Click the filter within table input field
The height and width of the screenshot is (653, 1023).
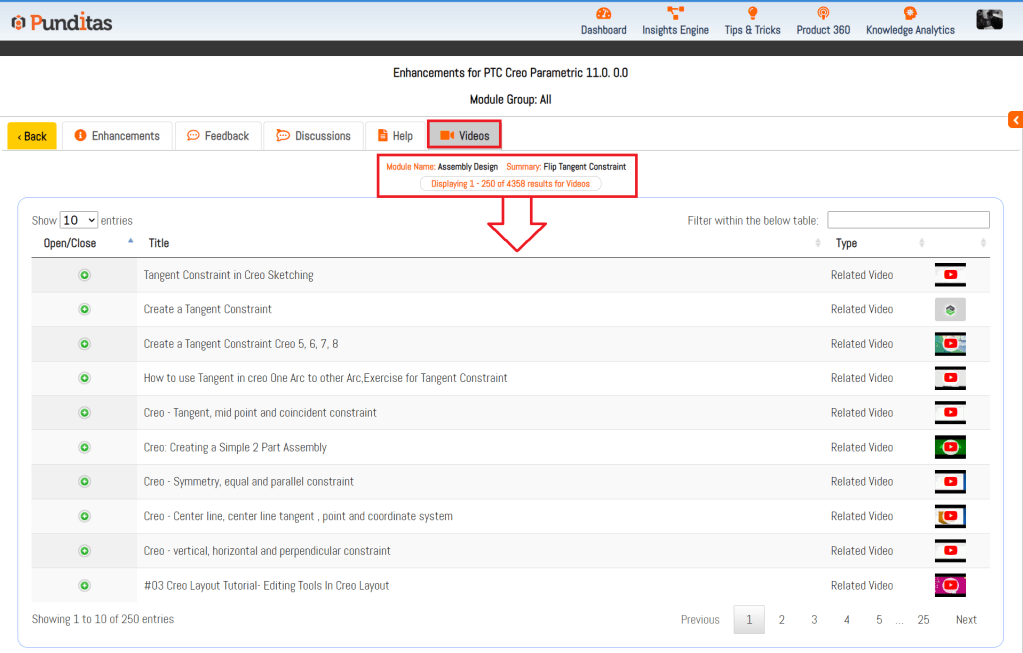pyautogui.click(x=908, y=220)
